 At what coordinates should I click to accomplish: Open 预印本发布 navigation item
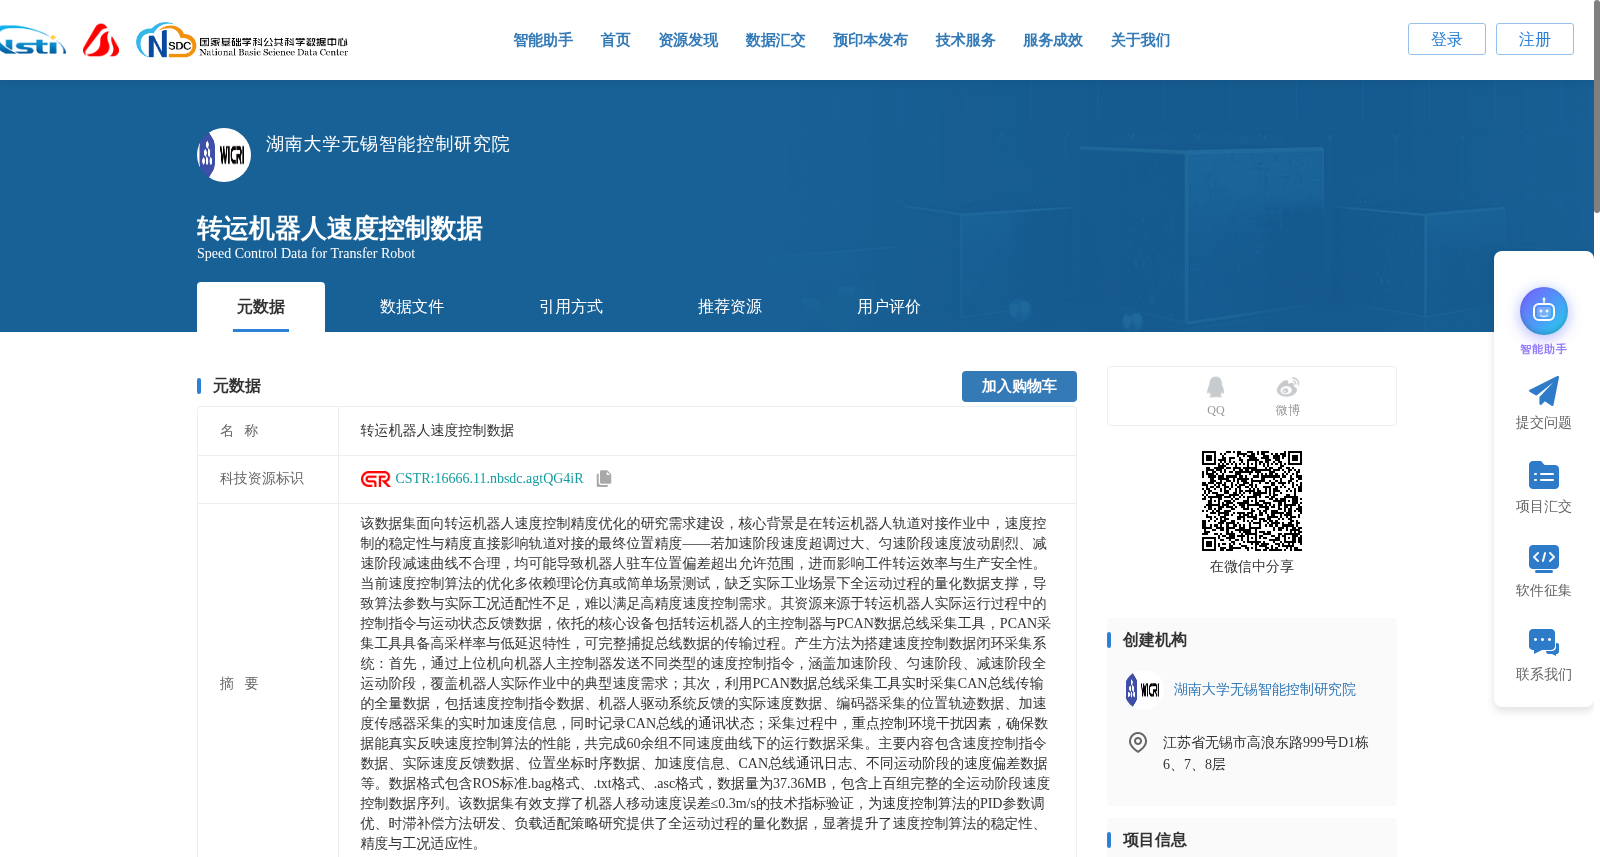[870, 40]
